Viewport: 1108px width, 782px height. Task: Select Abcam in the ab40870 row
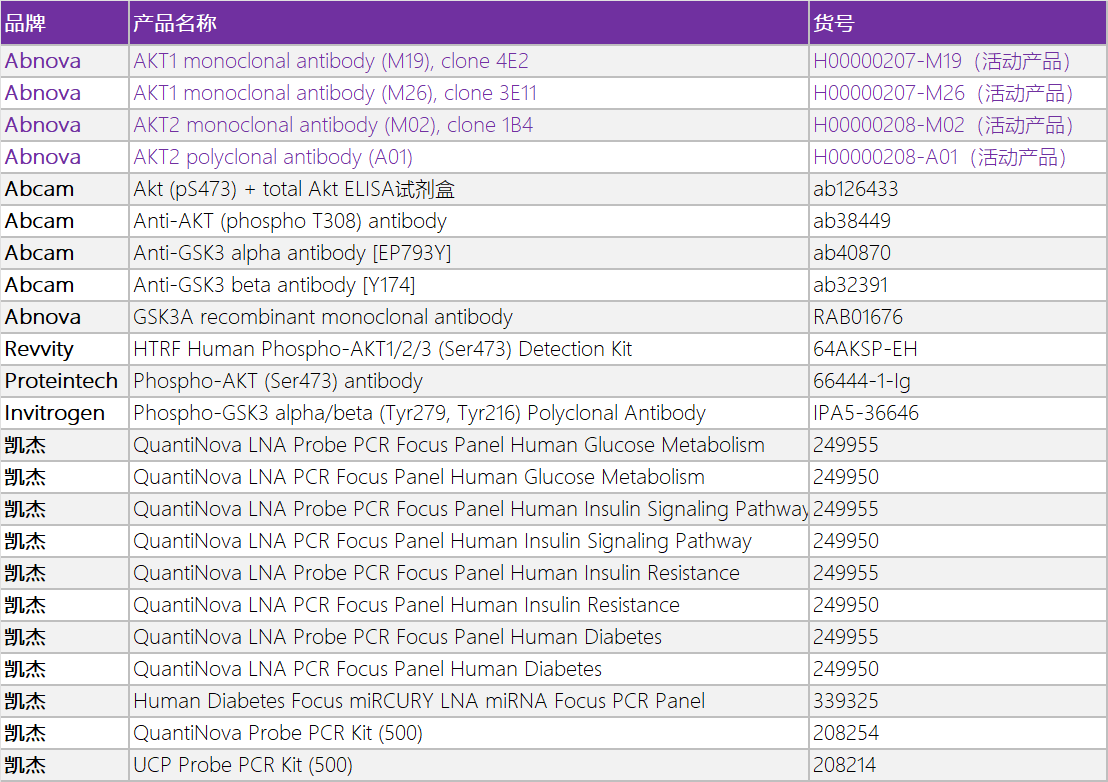64,253
